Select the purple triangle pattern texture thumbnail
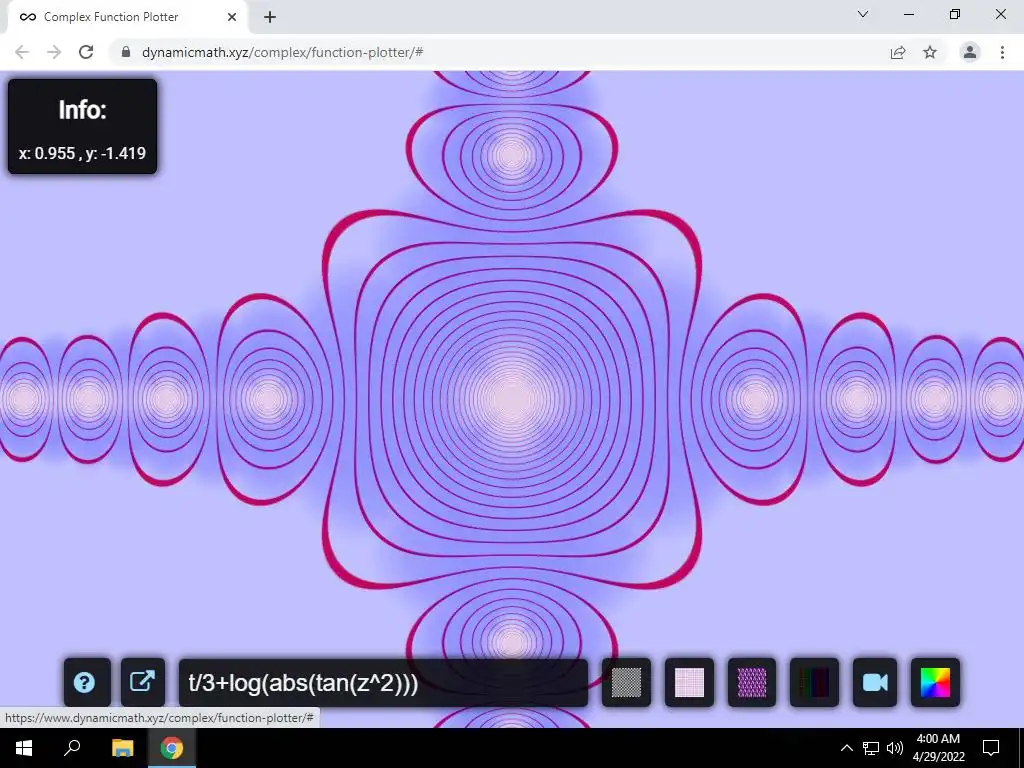The image size is (1024, 768). pyautogui.click(x=752, y=682)
